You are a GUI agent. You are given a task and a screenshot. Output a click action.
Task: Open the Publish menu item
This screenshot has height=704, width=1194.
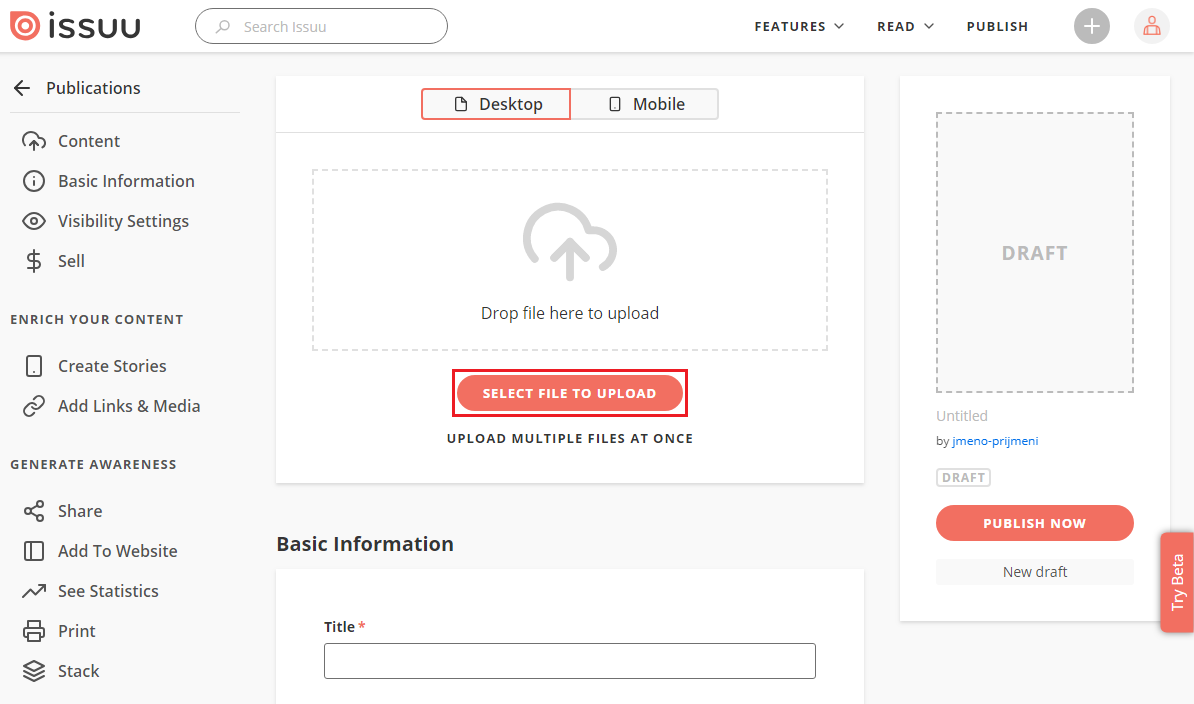(x=997, y=26)
